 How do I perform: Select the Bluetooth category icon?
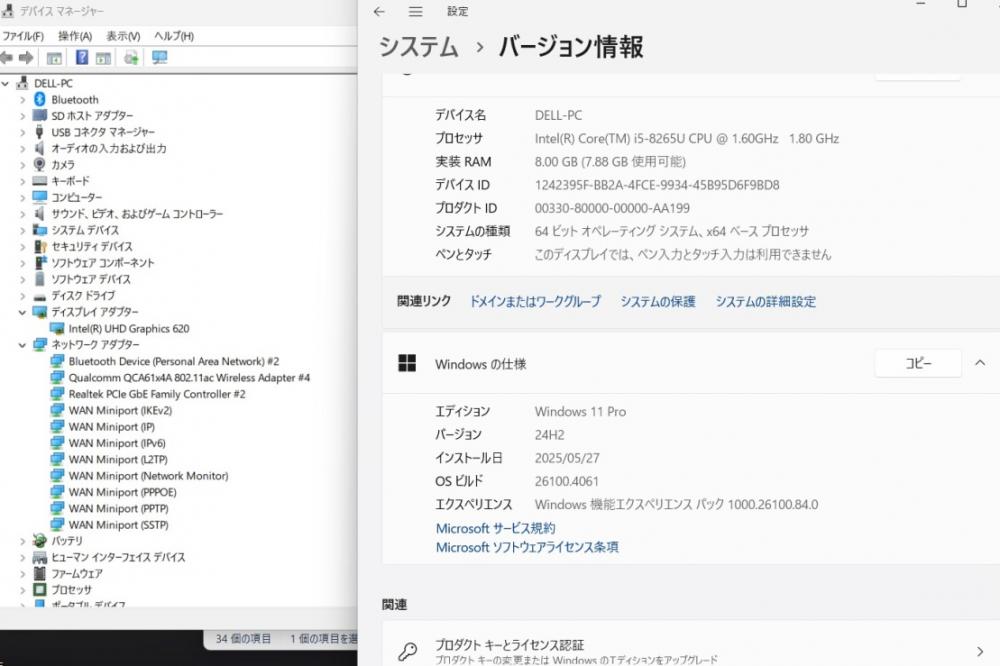[40, 99]
